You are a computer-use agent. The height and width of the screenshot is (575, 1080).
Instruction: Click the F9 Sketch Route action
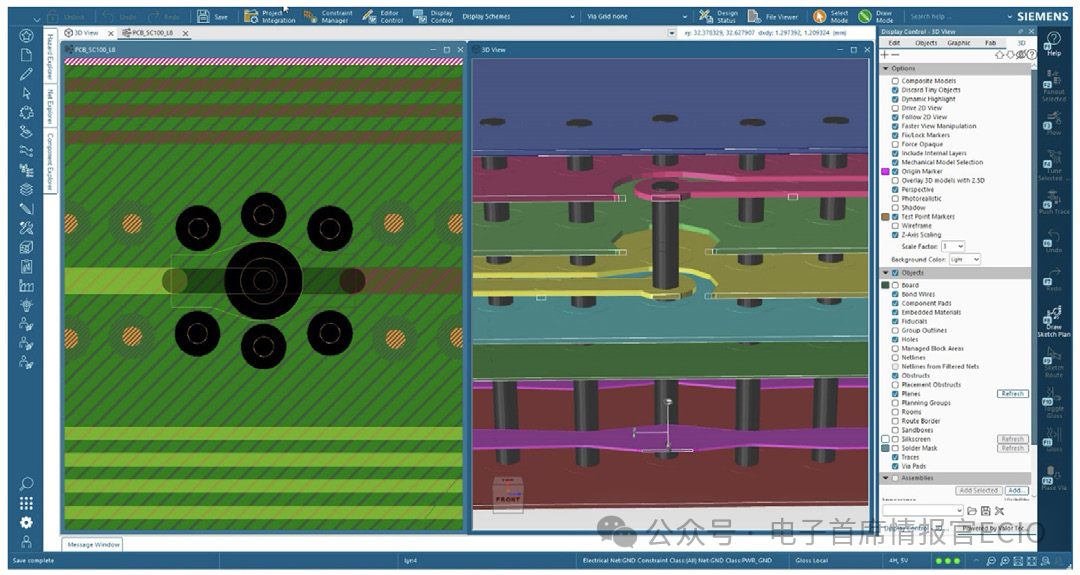coord(1053,363)
